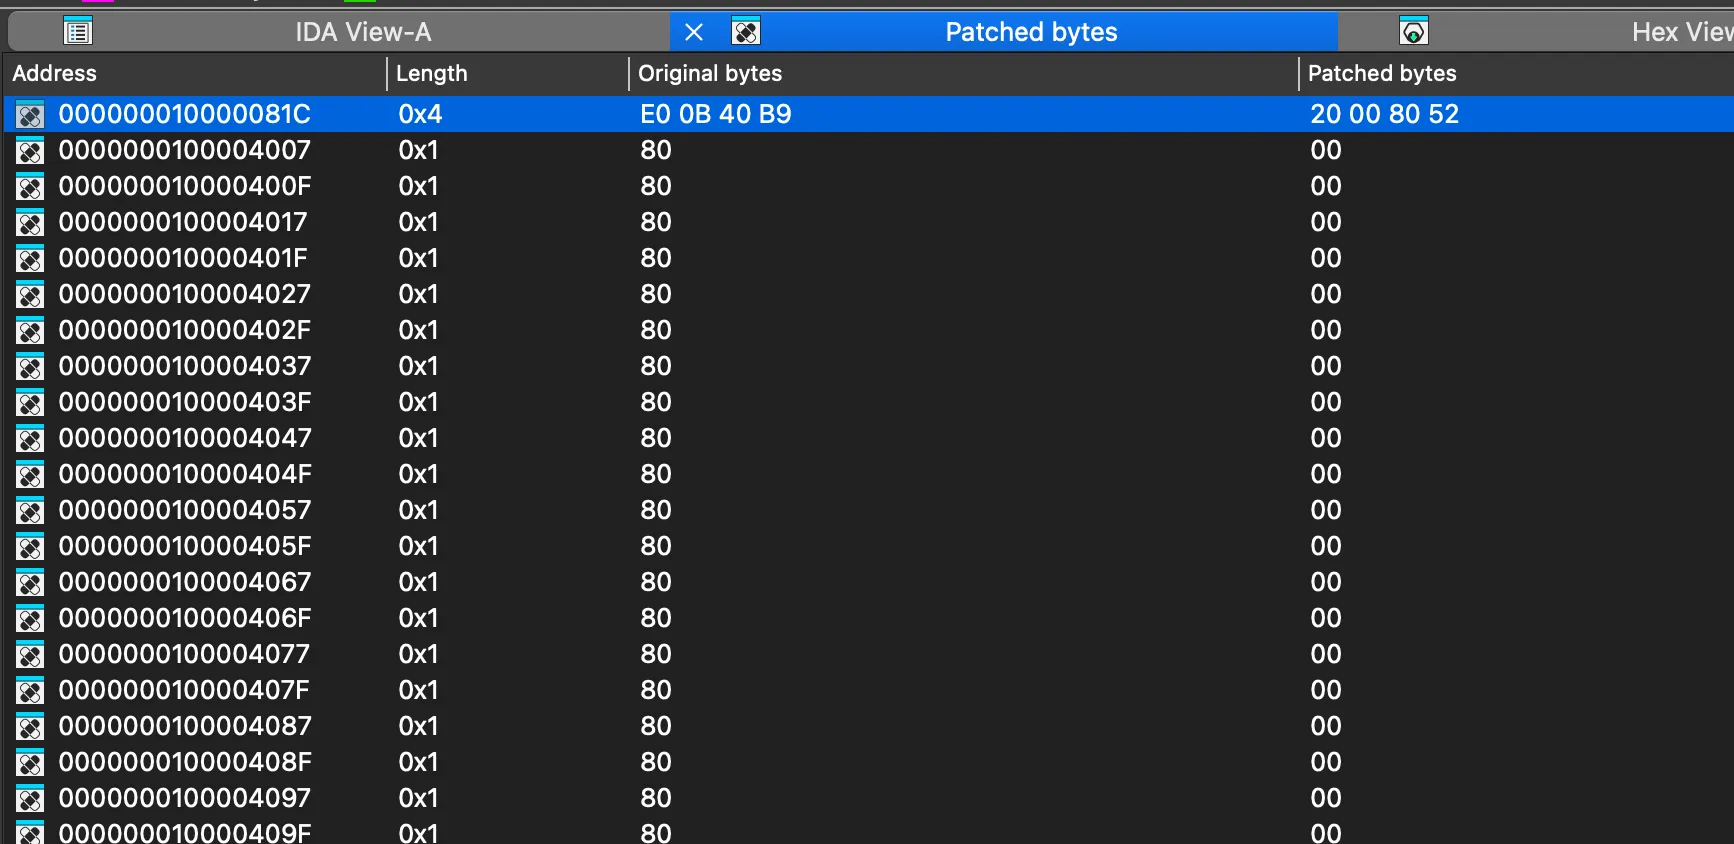Select patched address 000000010000400F
Viewport: 1734px width, 844px height.
[x=185, y=186]
